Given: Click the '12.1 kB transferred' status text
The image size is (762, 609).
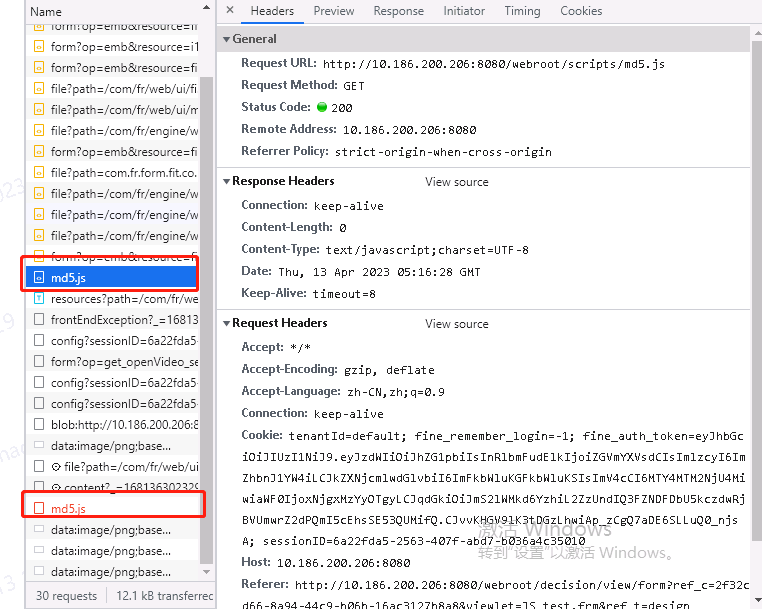Looking at the screenshot, I should pyautogui.click(x=164, y=596).
